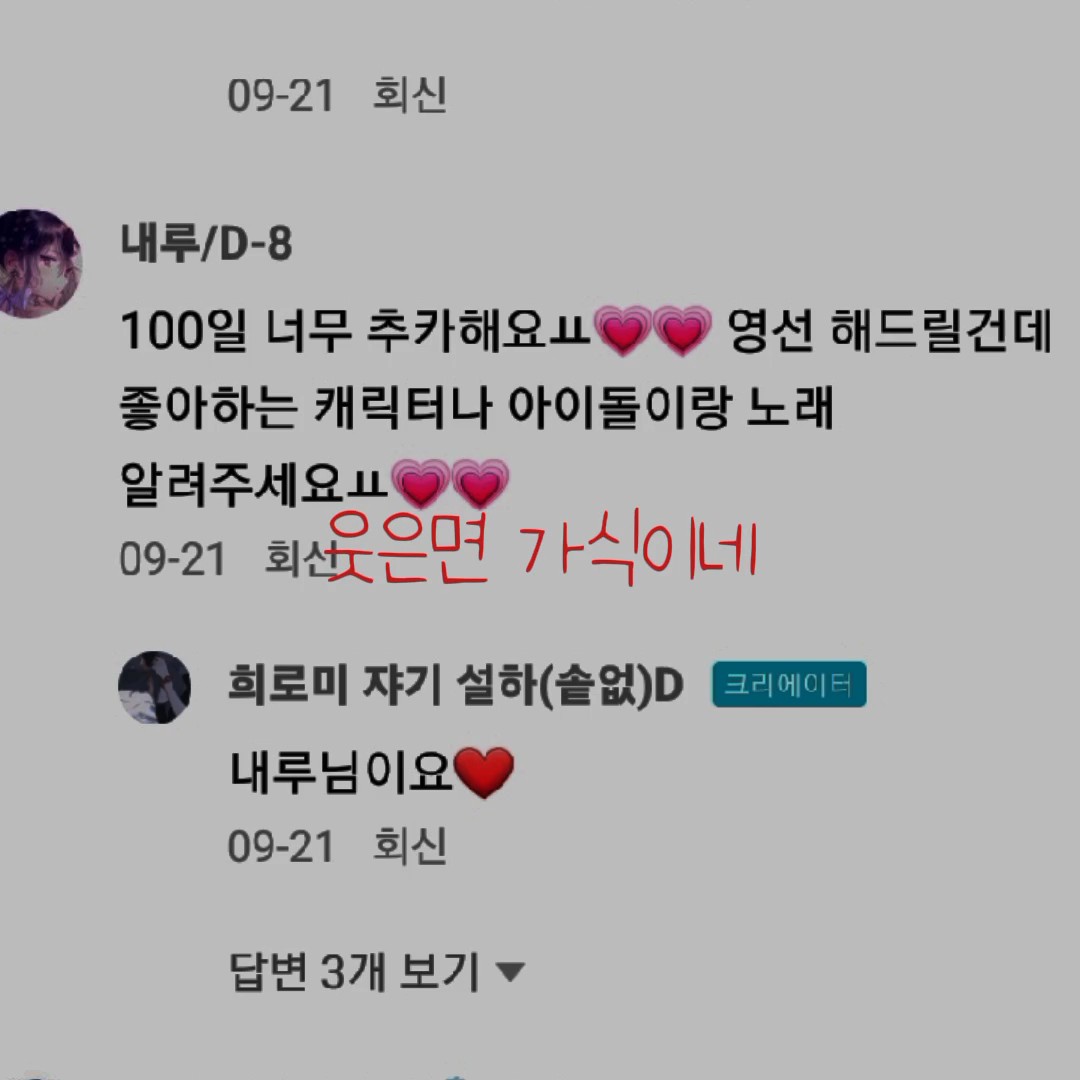The height and width of the screenshot is (1080, 1080).
Task: Tap the red heart after 내루님이요
Action: point(484,772)
